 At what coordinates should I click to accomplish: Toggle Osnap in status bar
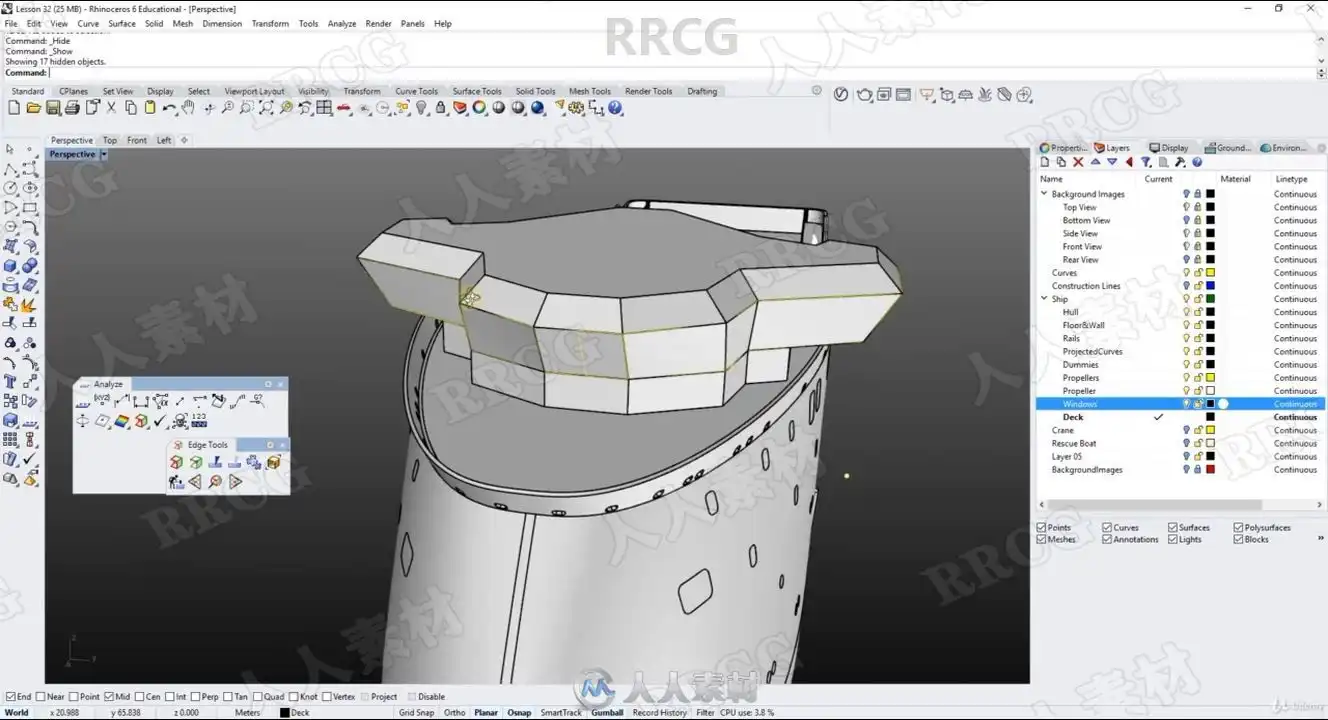coord(519,713)
